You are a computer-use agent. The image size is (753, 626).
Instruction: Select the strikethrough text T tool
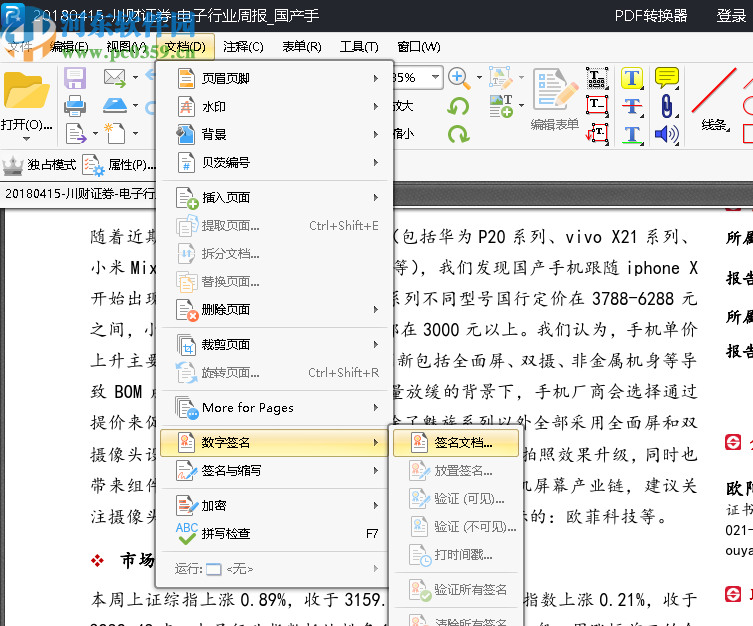pos(632,106)
